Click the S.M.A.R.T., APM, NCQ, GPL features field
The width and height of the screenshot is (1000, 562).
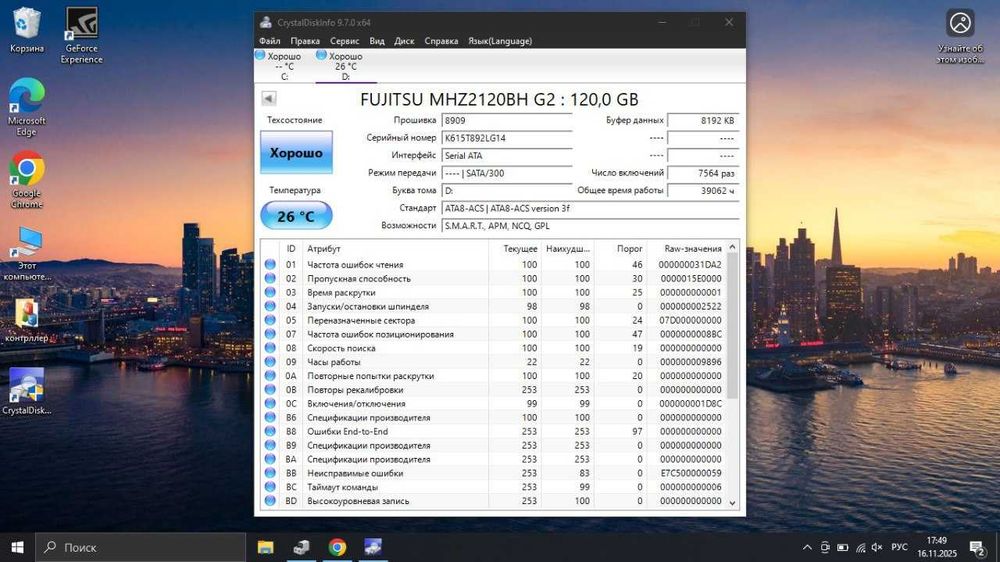coord(590,226)
